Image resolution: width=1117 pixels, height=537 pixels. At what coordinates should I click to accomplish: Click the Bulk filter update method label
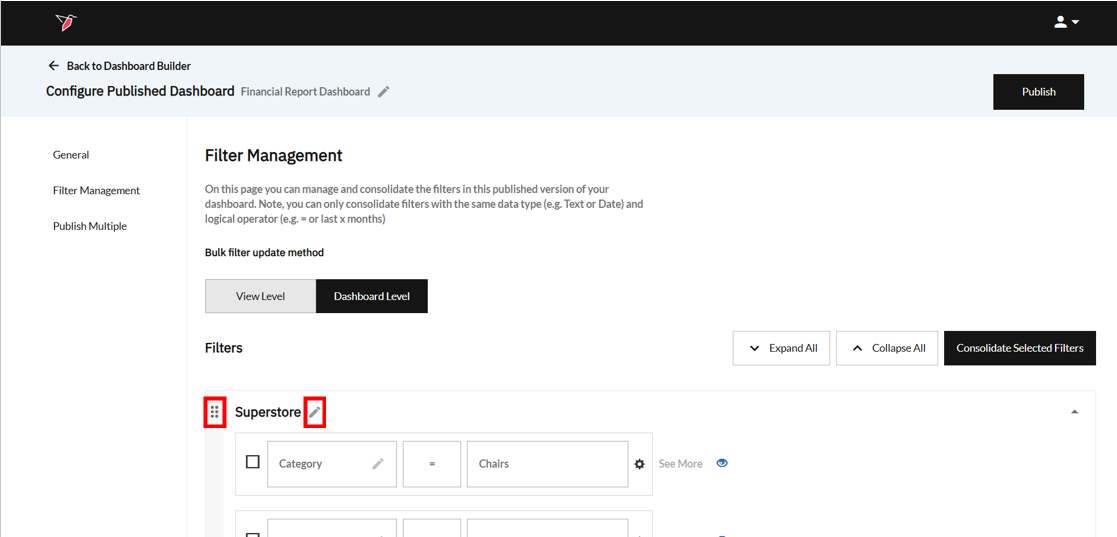click(x=264, y=253)
